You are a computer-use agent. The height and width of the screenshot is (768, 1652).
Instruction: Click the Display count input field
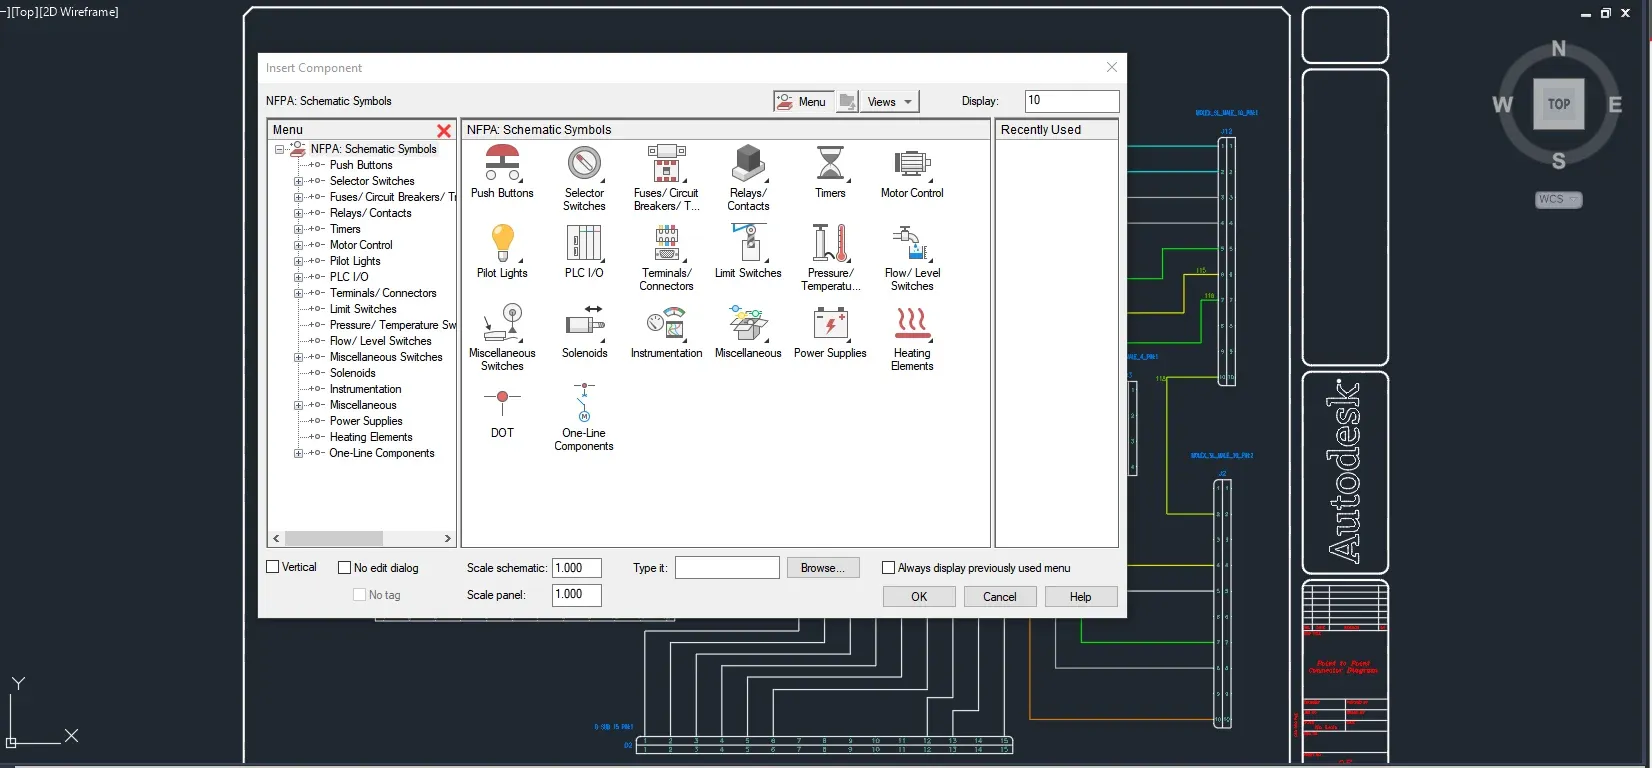1072,101
